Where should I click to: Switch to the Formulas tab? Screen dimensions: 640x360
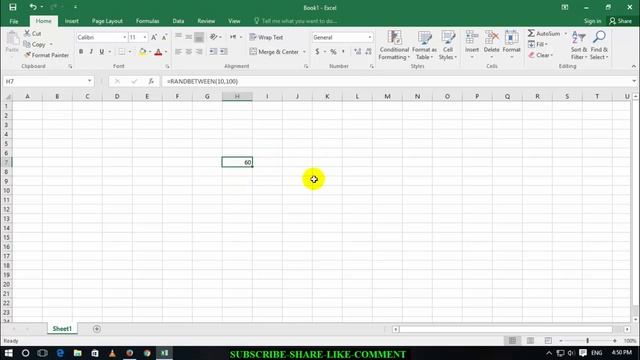(x=147, y=21)
